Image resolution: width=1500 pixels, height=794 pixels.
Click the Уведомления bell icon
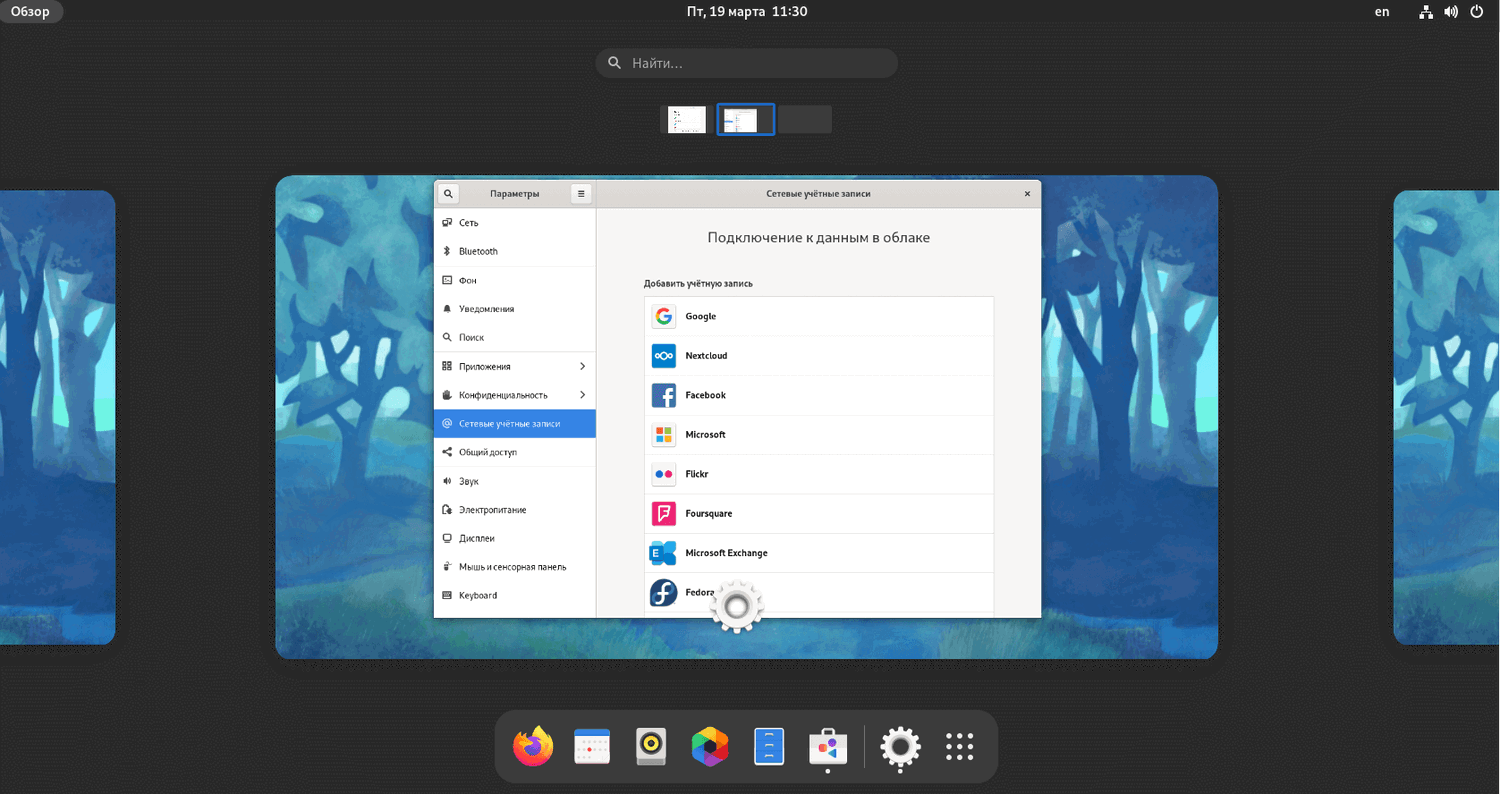[447, 309]
